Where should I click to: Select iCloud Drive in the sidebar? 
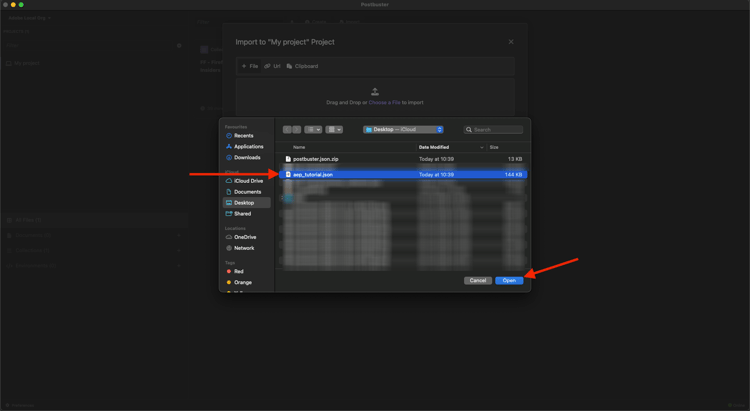244,181
